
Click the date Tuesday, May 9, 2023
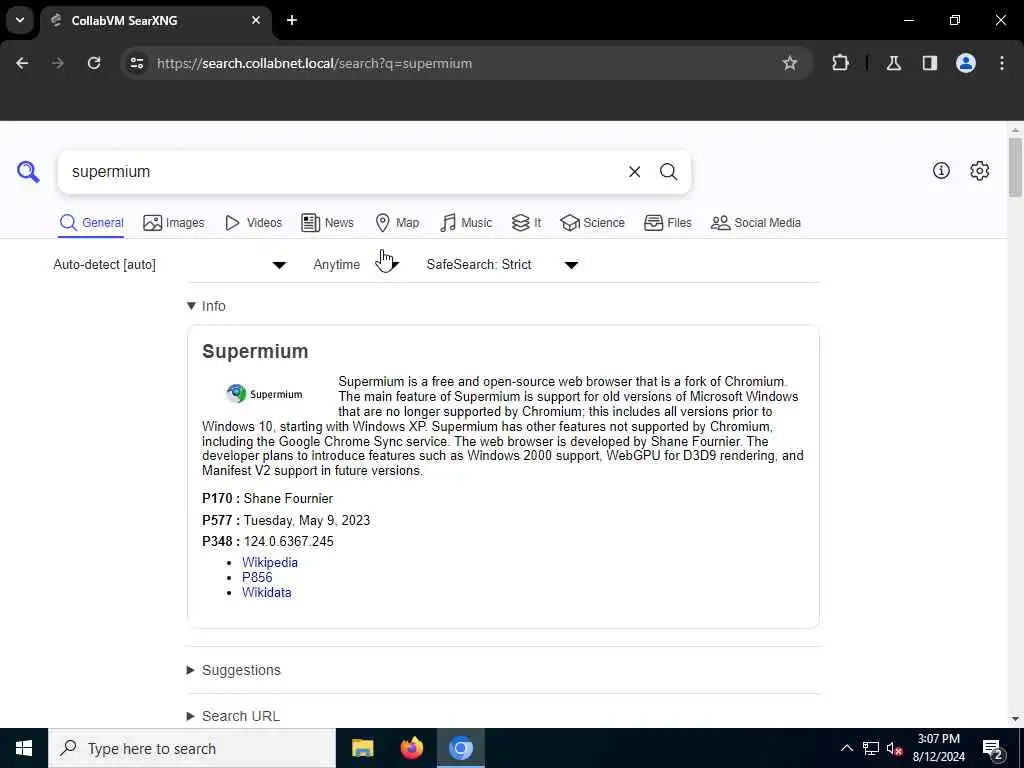click(x=307, y=520)
